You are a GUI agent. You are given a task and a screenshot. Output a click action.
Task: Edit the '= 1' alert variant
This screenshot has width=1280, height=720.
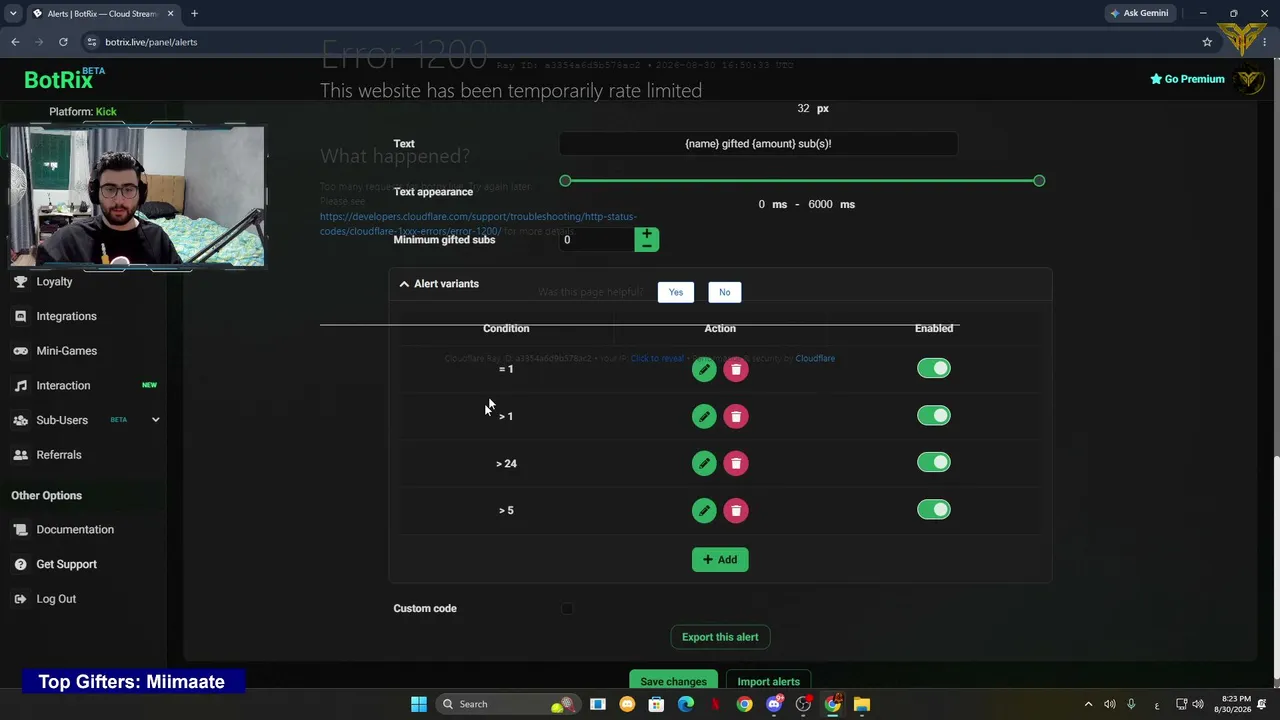(704, 370)
